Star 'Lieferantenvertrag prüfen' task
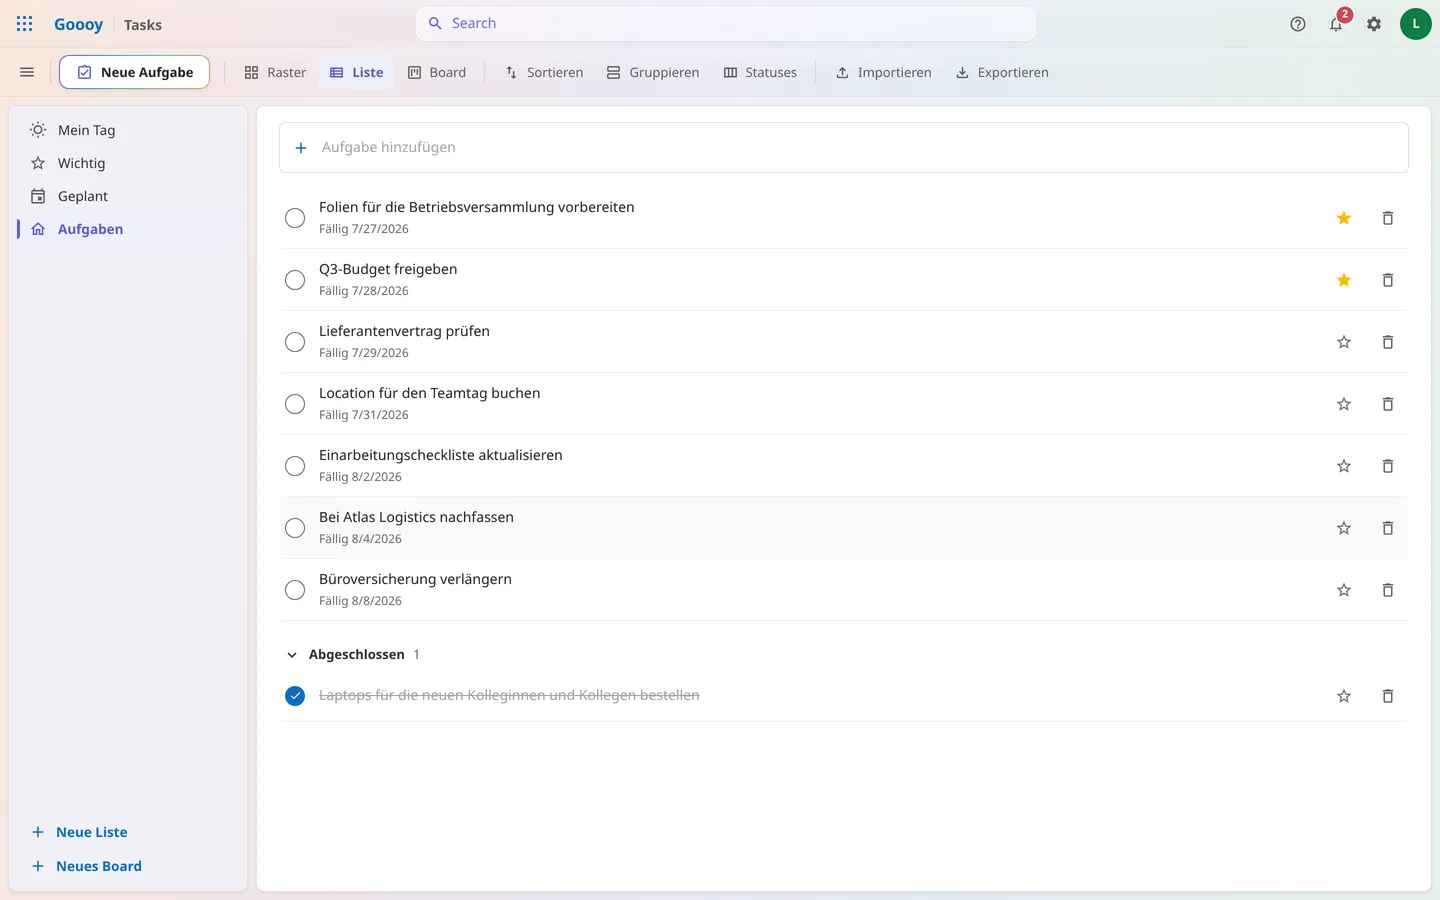The height and width of the screenshot is (900, 1440). tap(1344, 342)
